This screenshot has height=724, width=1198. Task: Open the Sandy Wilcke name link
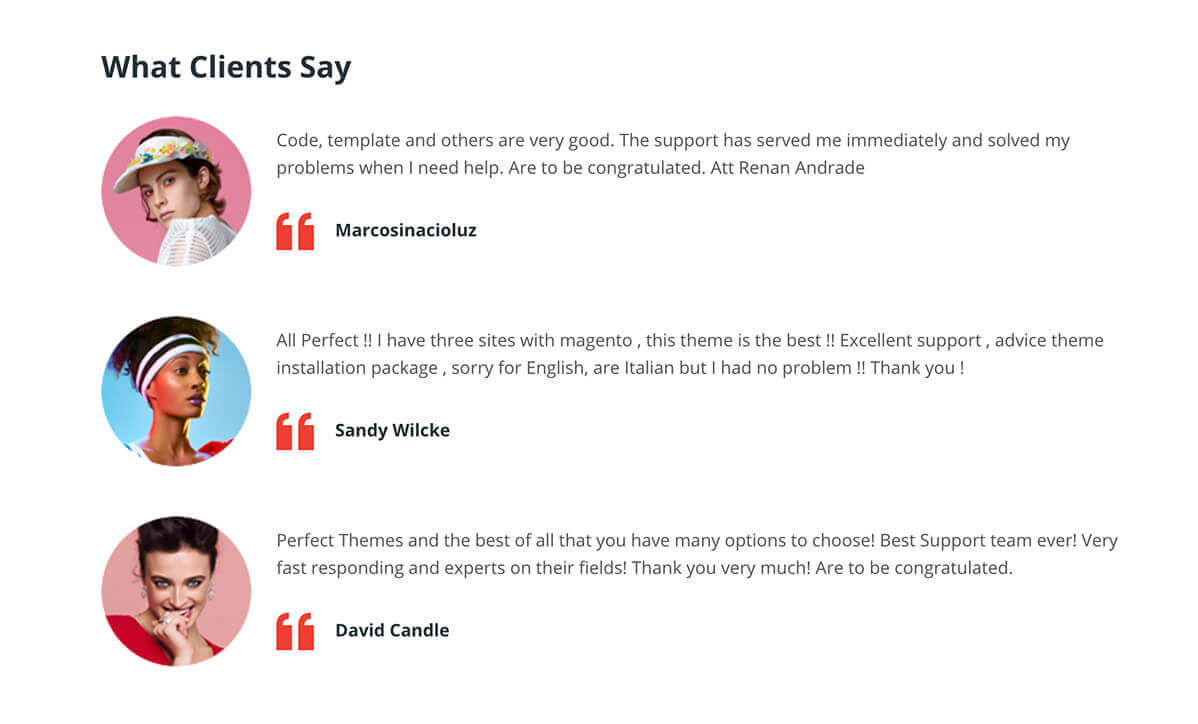tap(392, 430)
